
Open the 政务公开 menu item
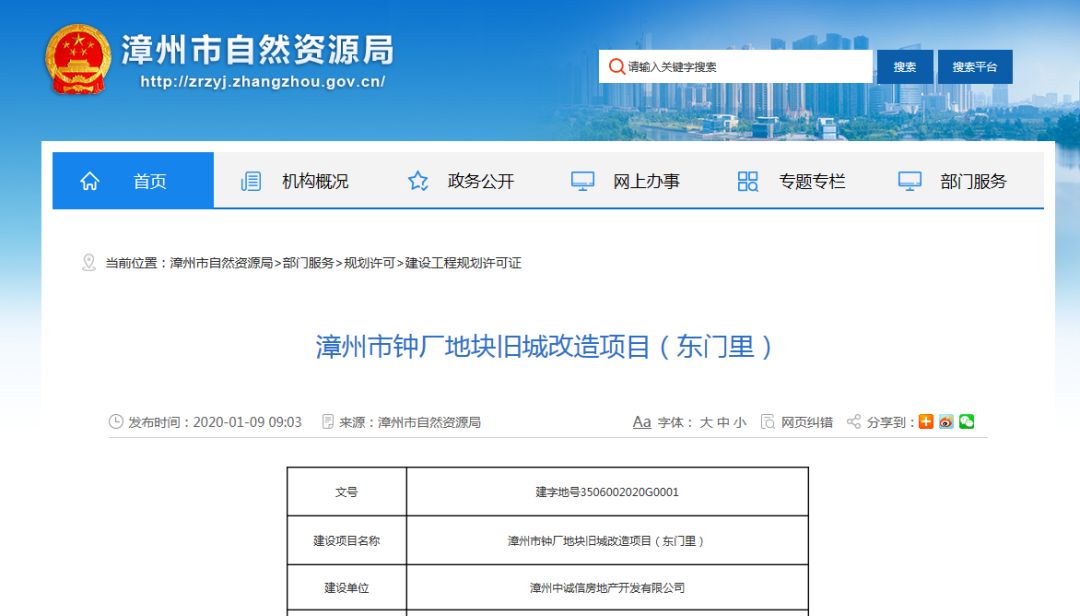pyautogui.click(x=481, y=181)
